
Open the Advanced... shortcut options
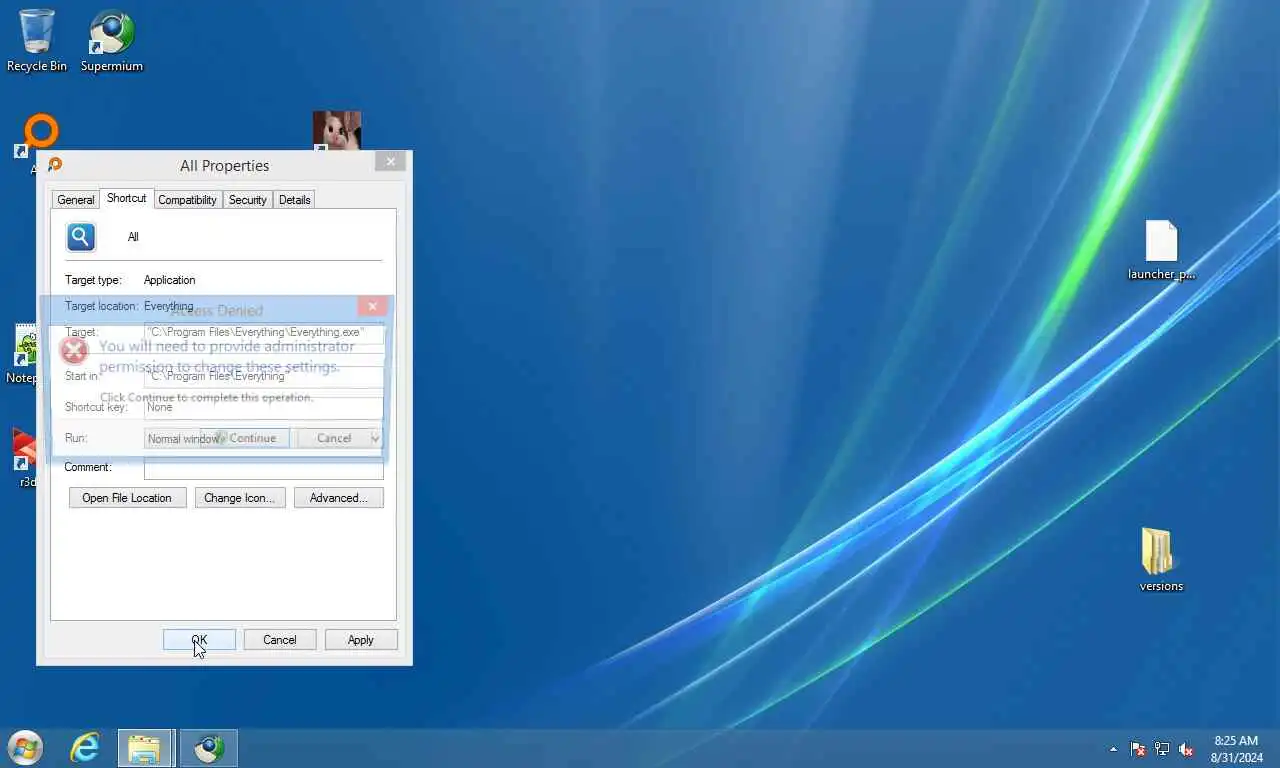point(338,498)
